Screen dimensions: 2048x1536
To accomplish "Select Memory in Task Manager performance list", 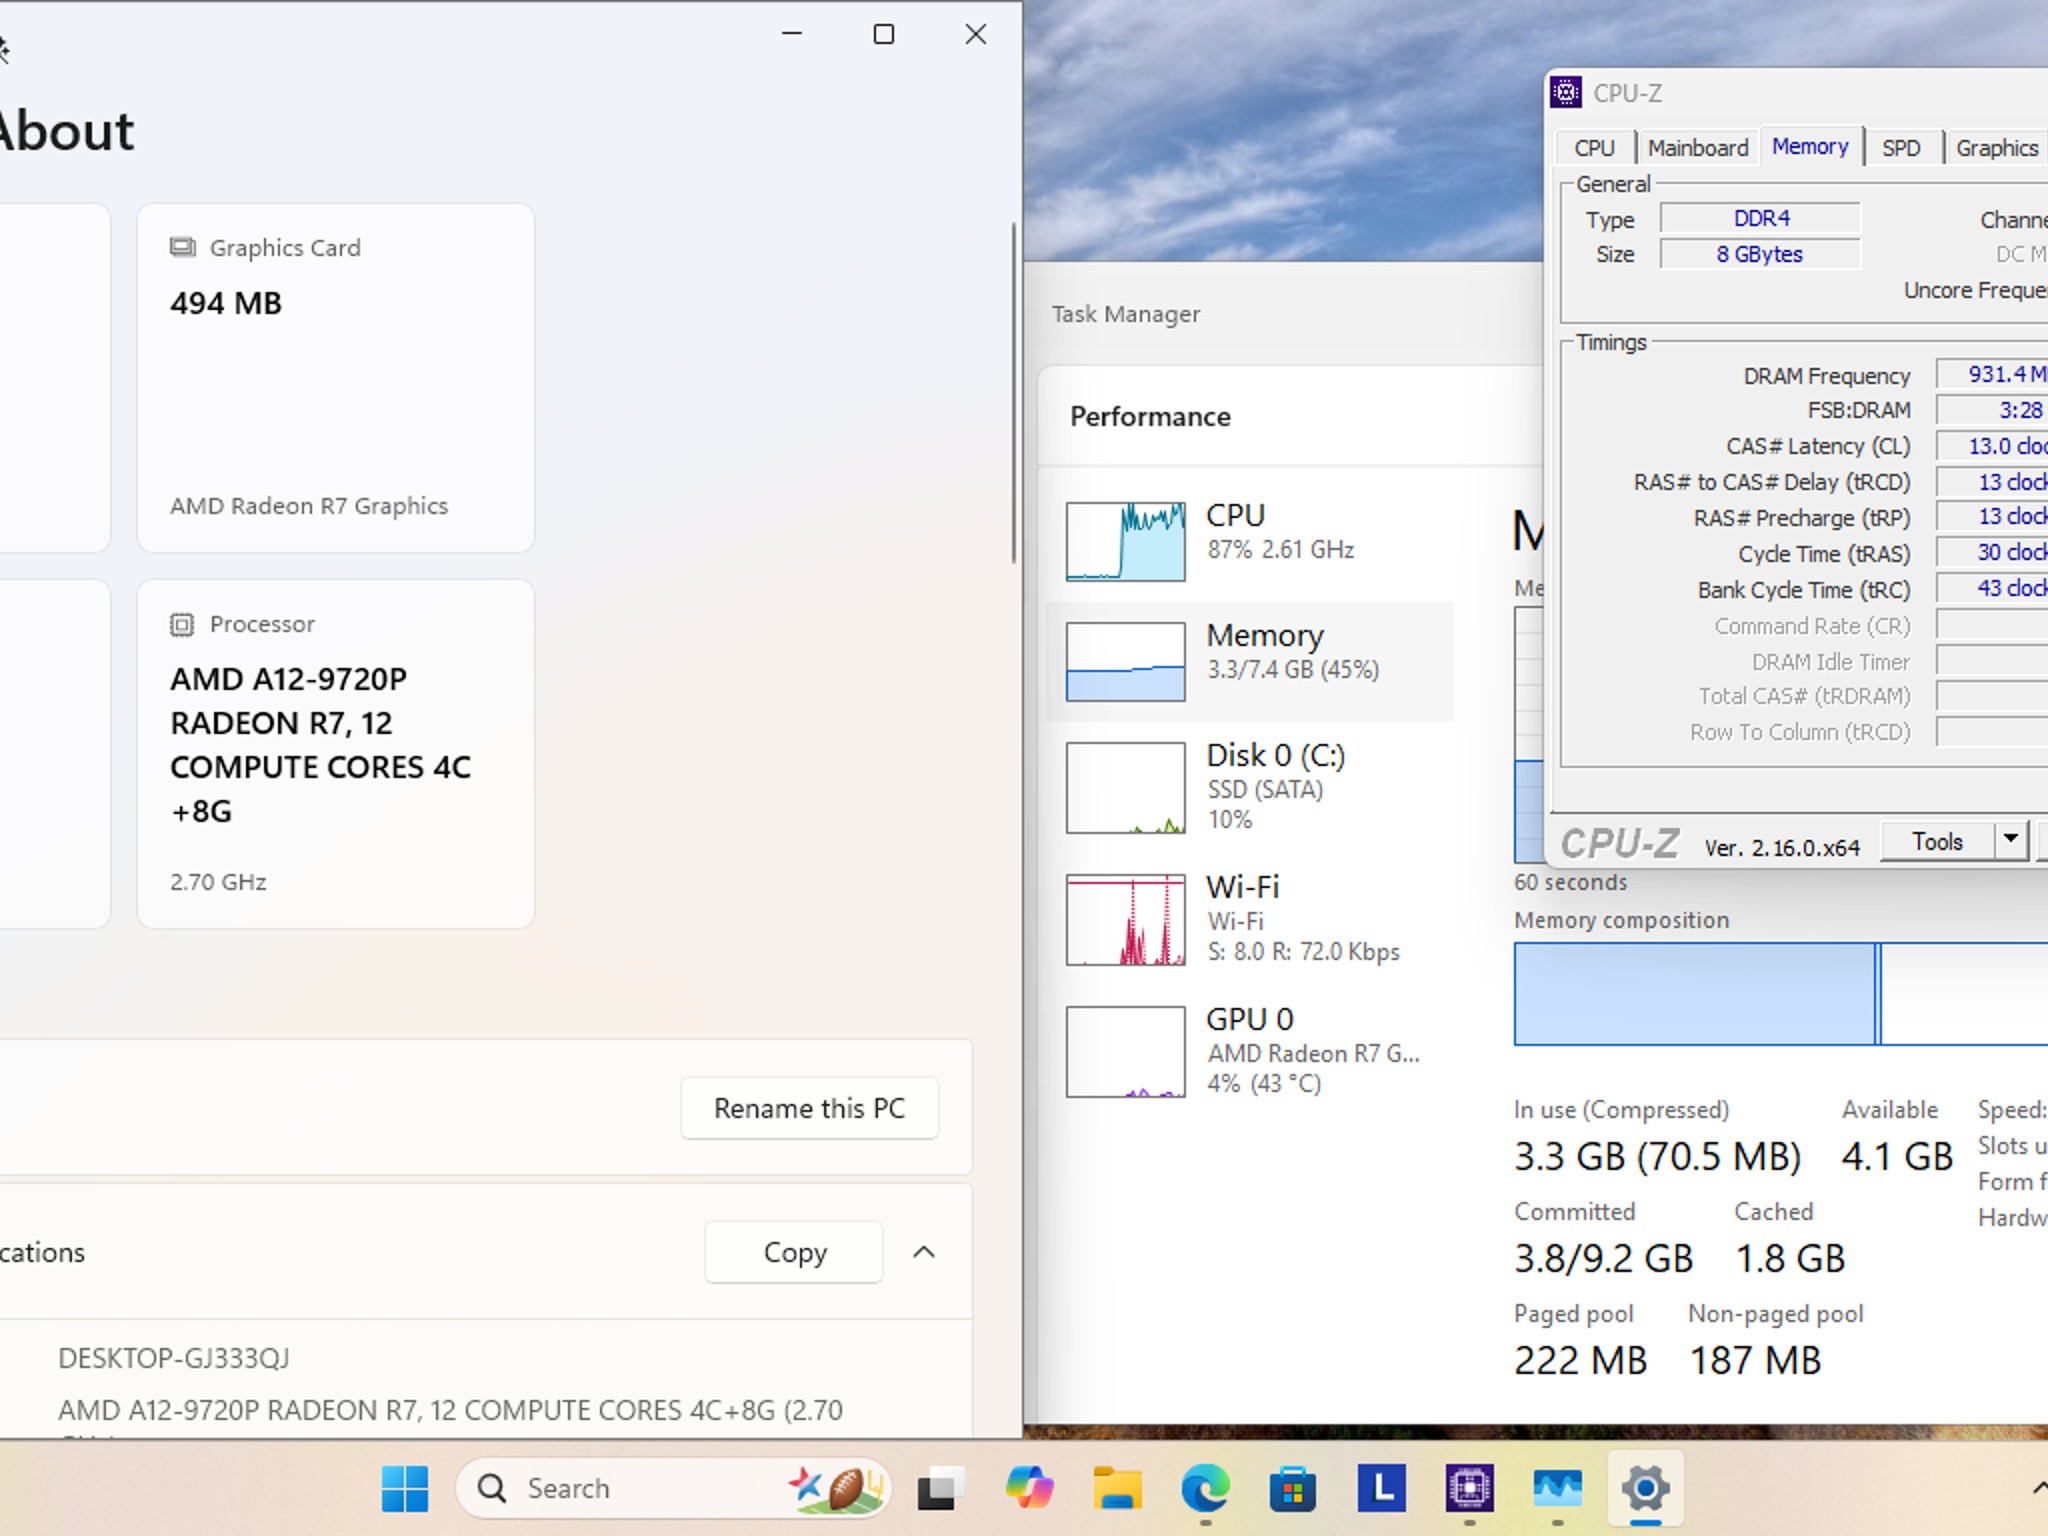I will 1250,661.
